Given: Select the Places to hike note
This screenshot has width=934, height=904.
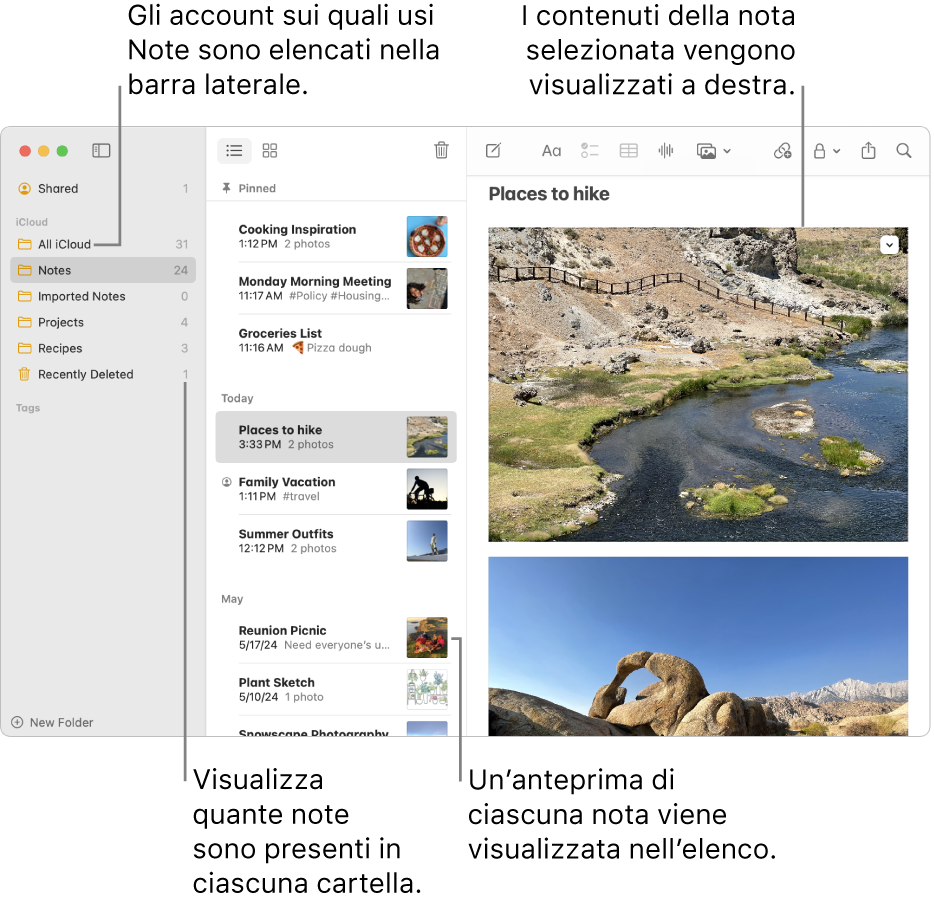Looking at the screenshot, I should 336,437.
